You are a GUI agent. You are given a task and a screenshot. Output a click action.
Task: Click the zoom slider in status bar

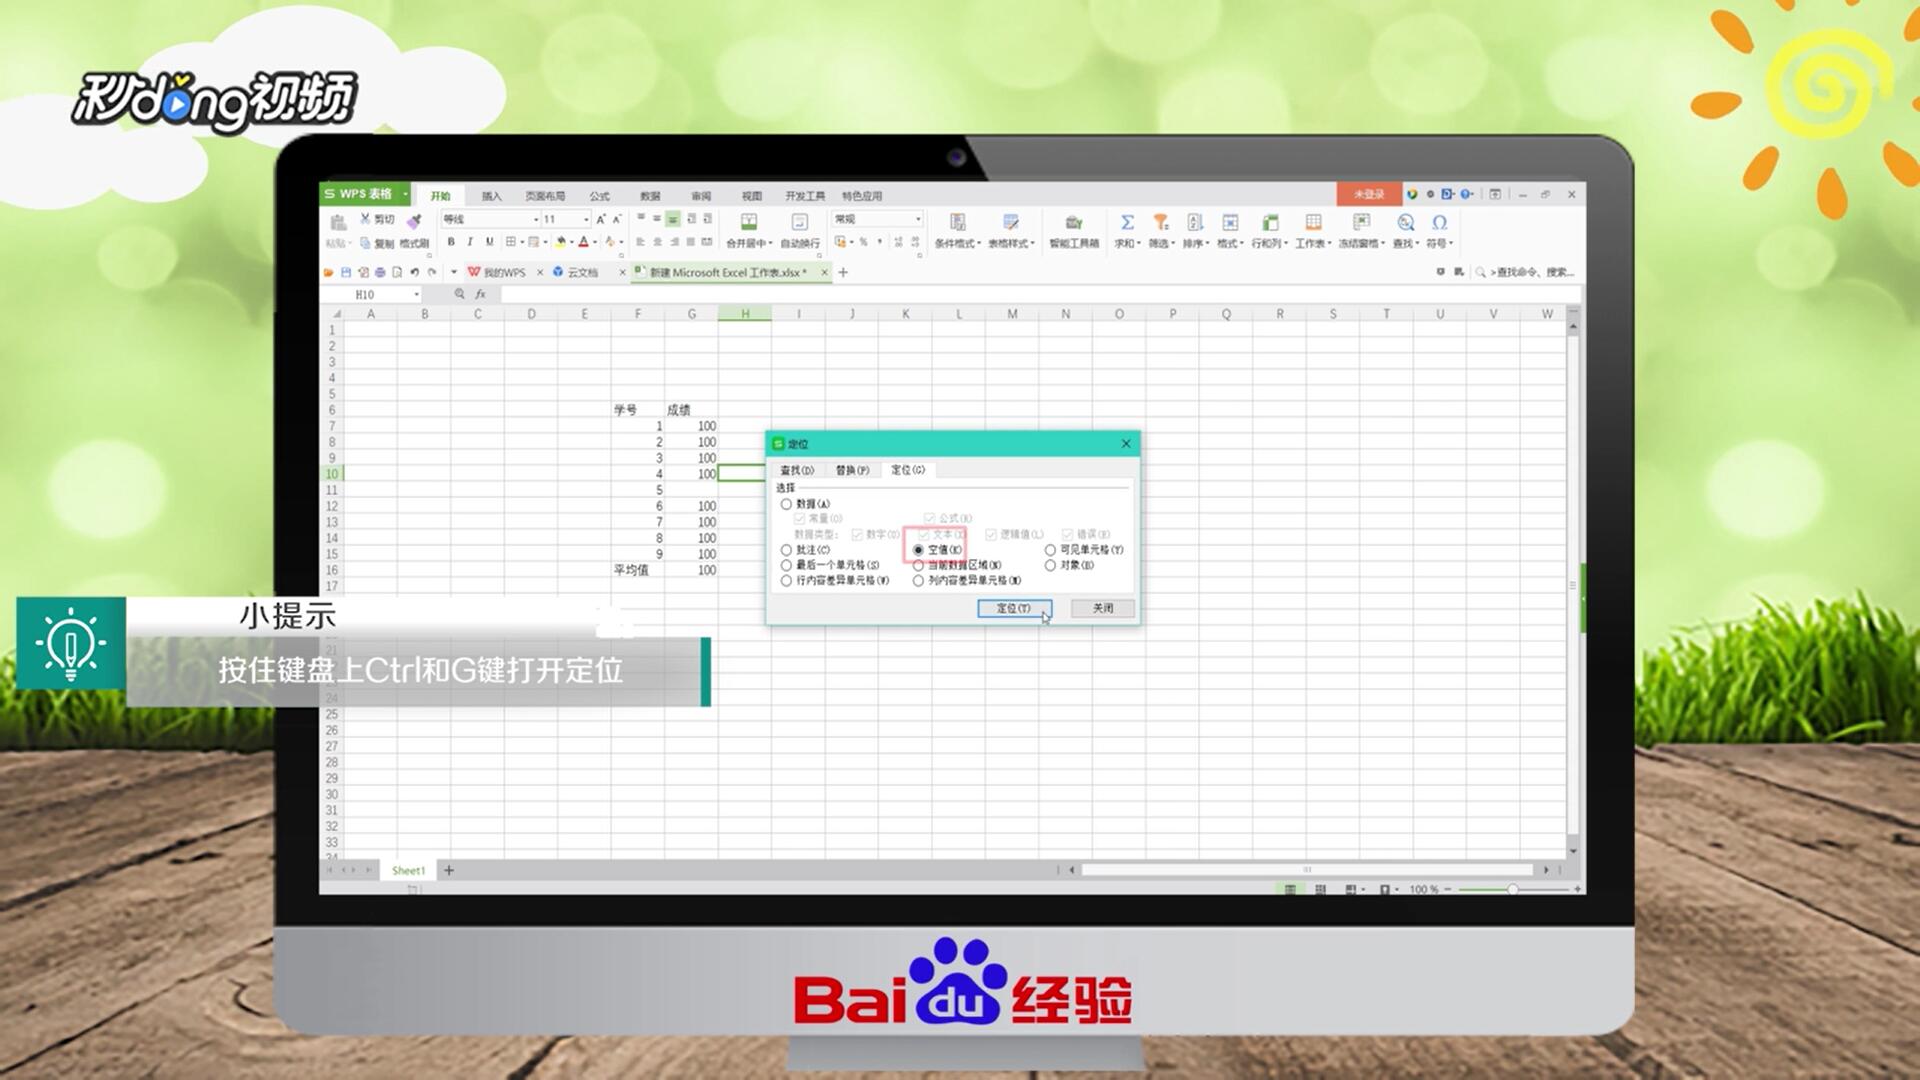click(1512, 889)
